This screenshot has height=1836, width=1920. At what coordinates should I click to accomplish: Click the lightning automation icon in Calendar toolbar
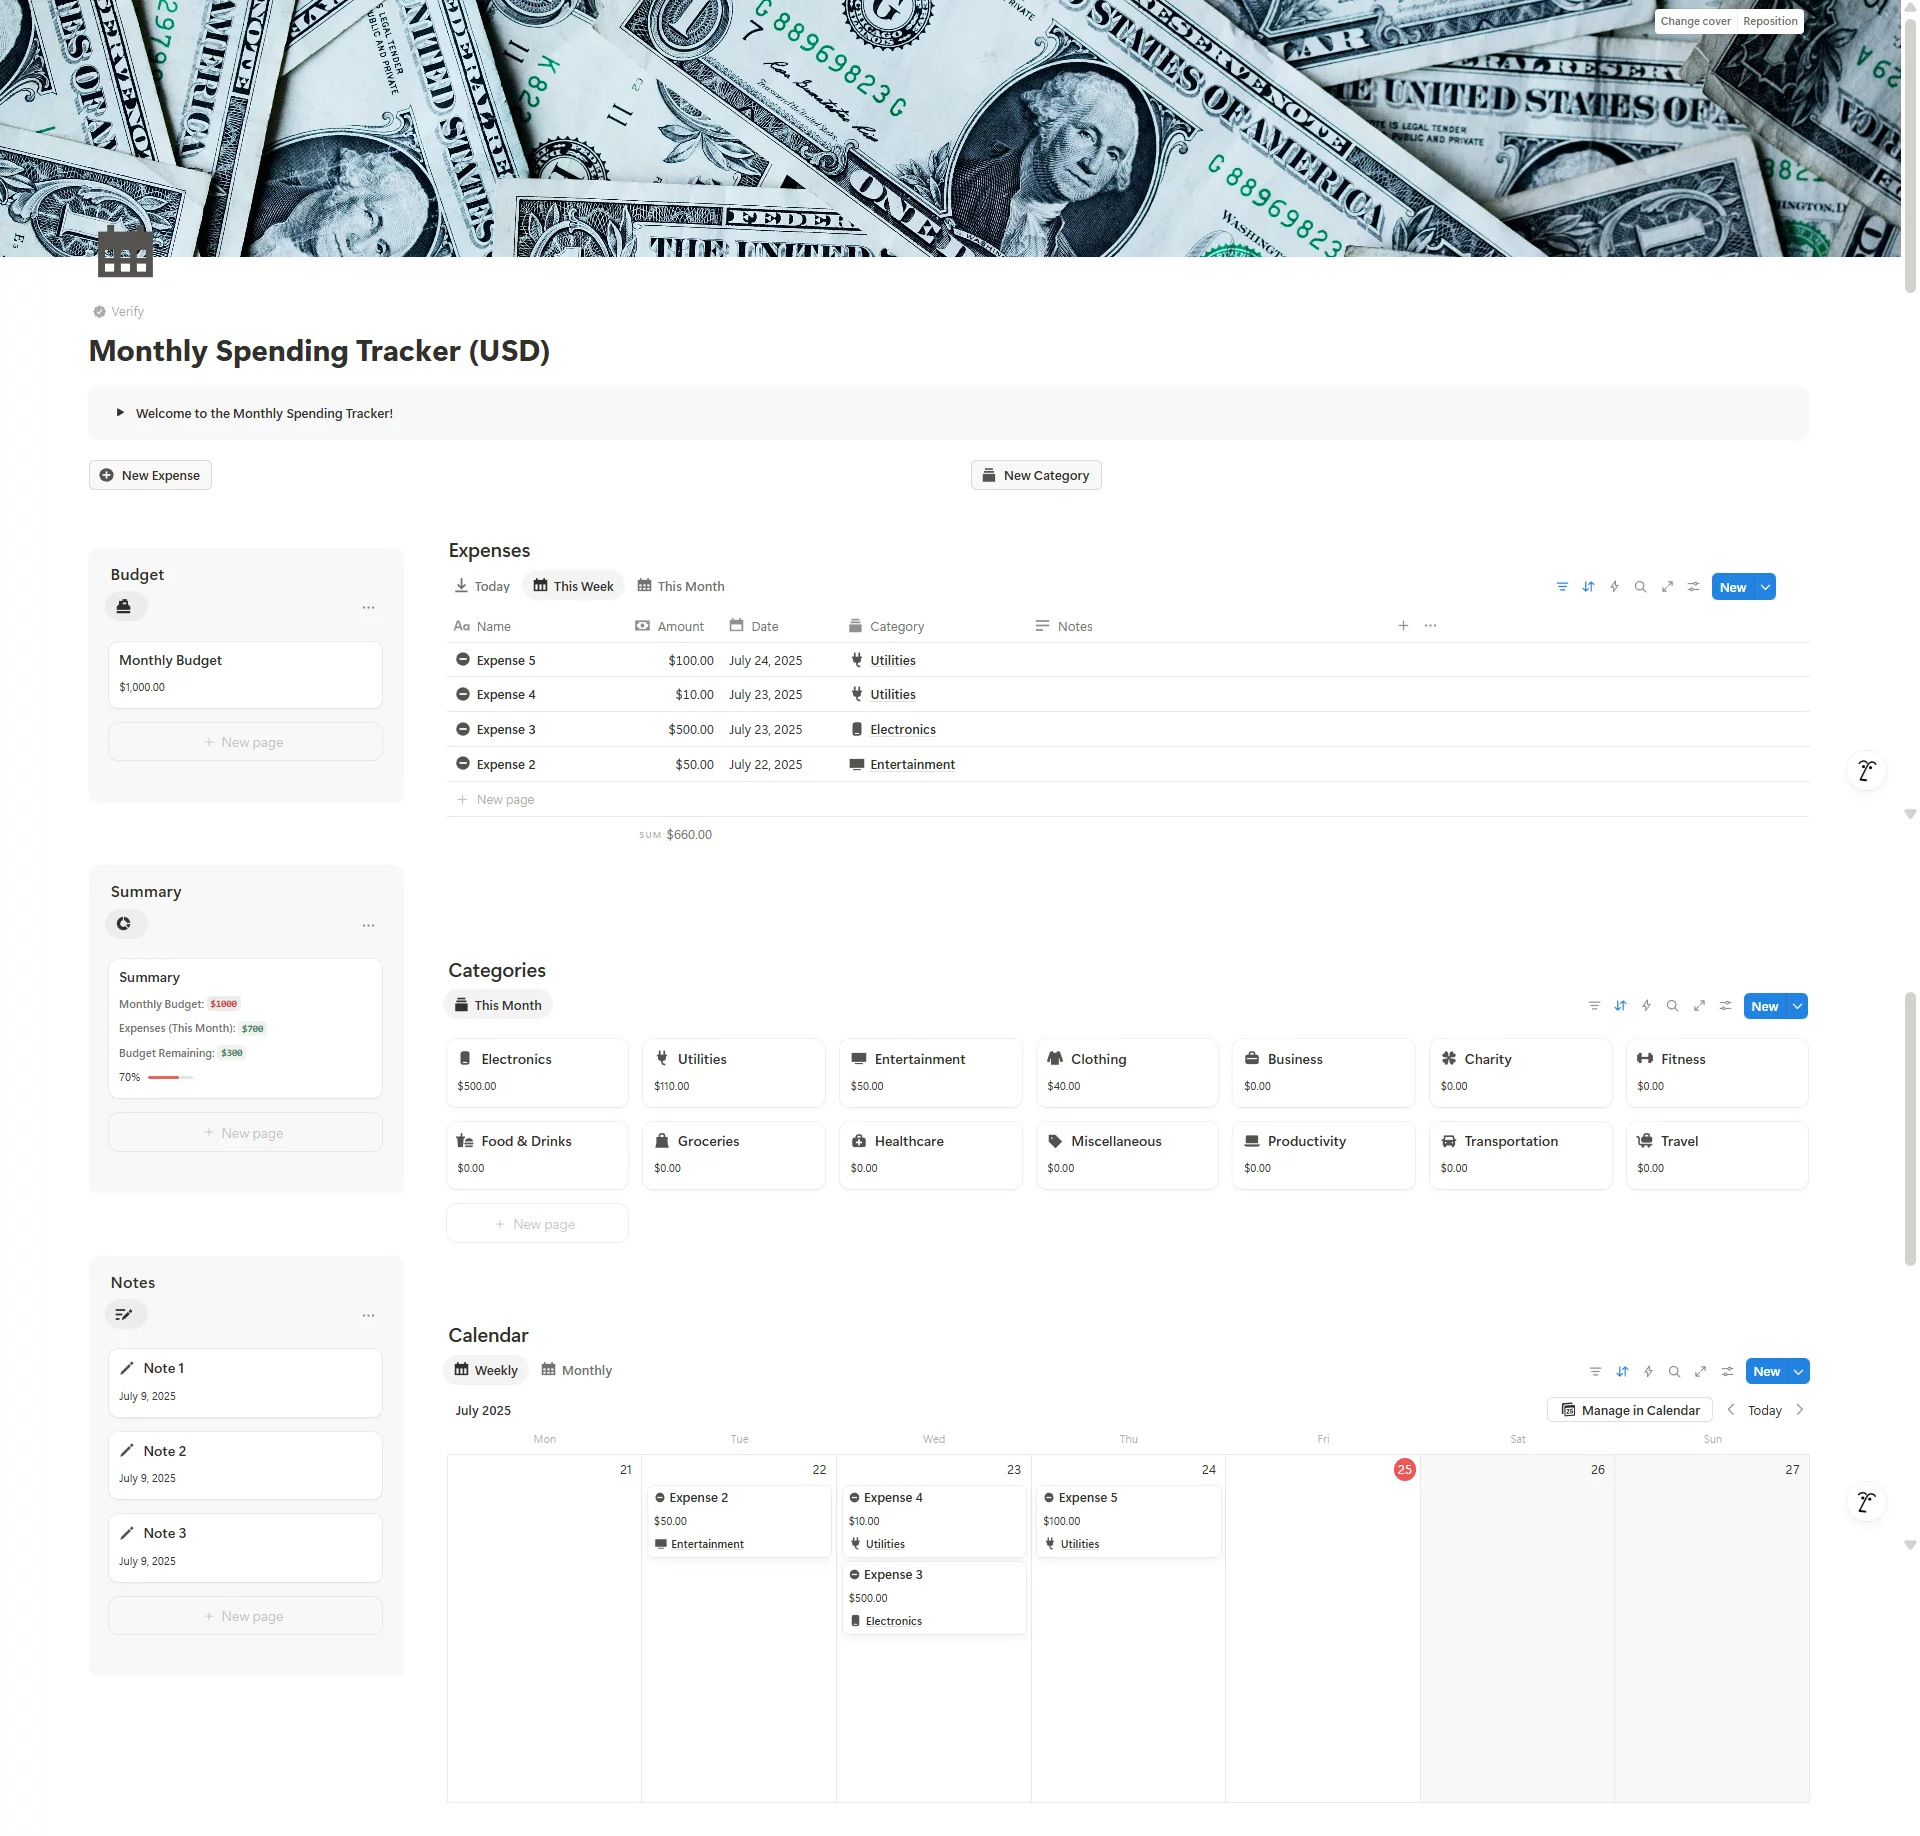[1648, 1371]
